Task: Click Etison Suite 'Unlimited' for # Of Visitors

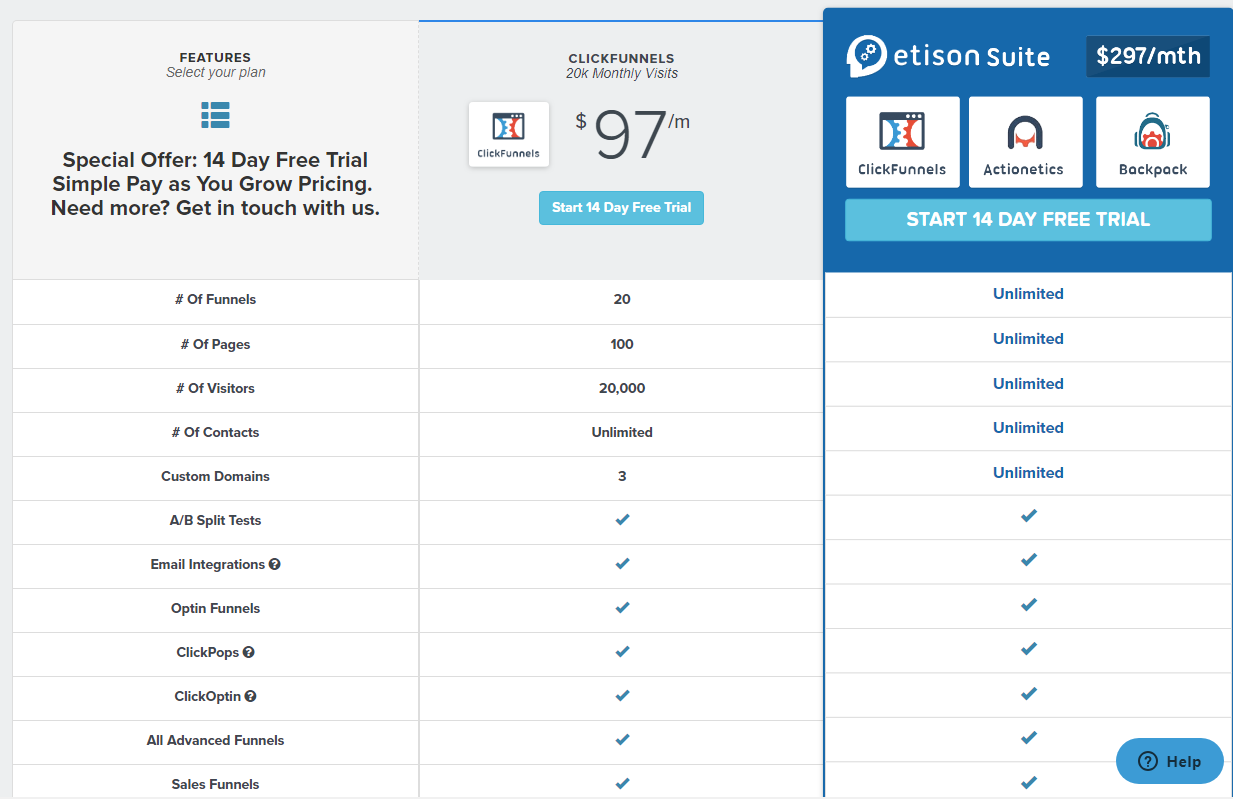Action: coord(1028,384)
